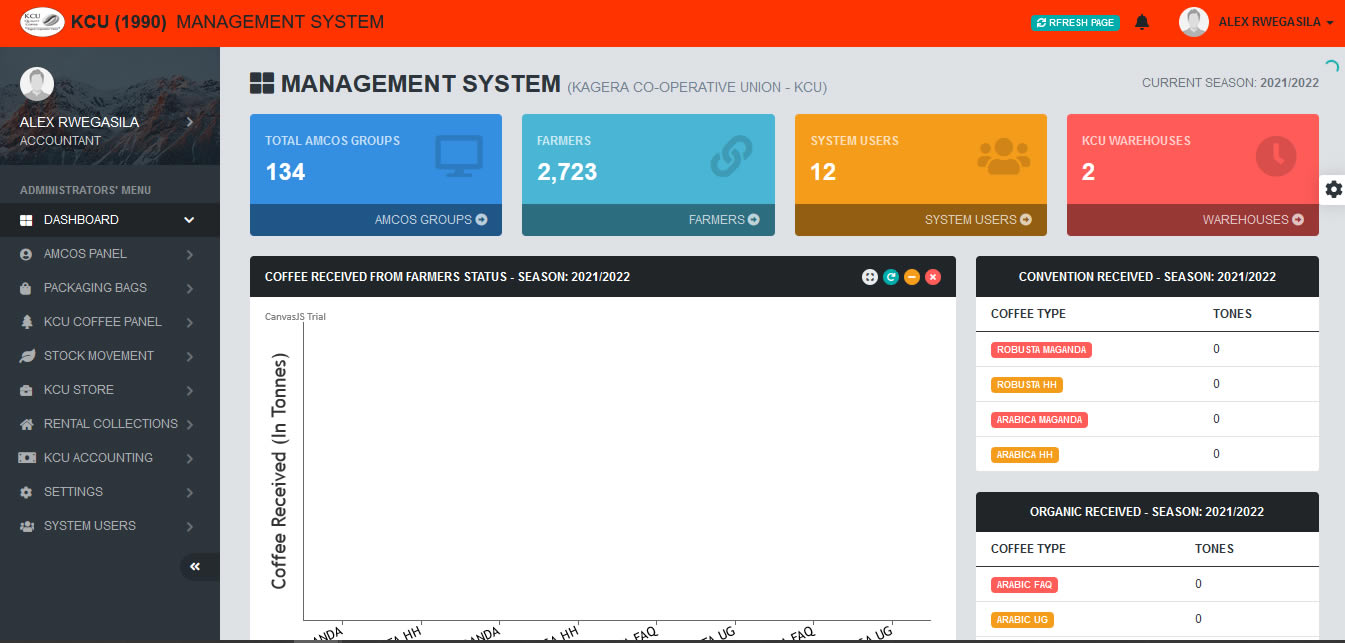Click the KCU Store briefcase icon

coord(26,390)
